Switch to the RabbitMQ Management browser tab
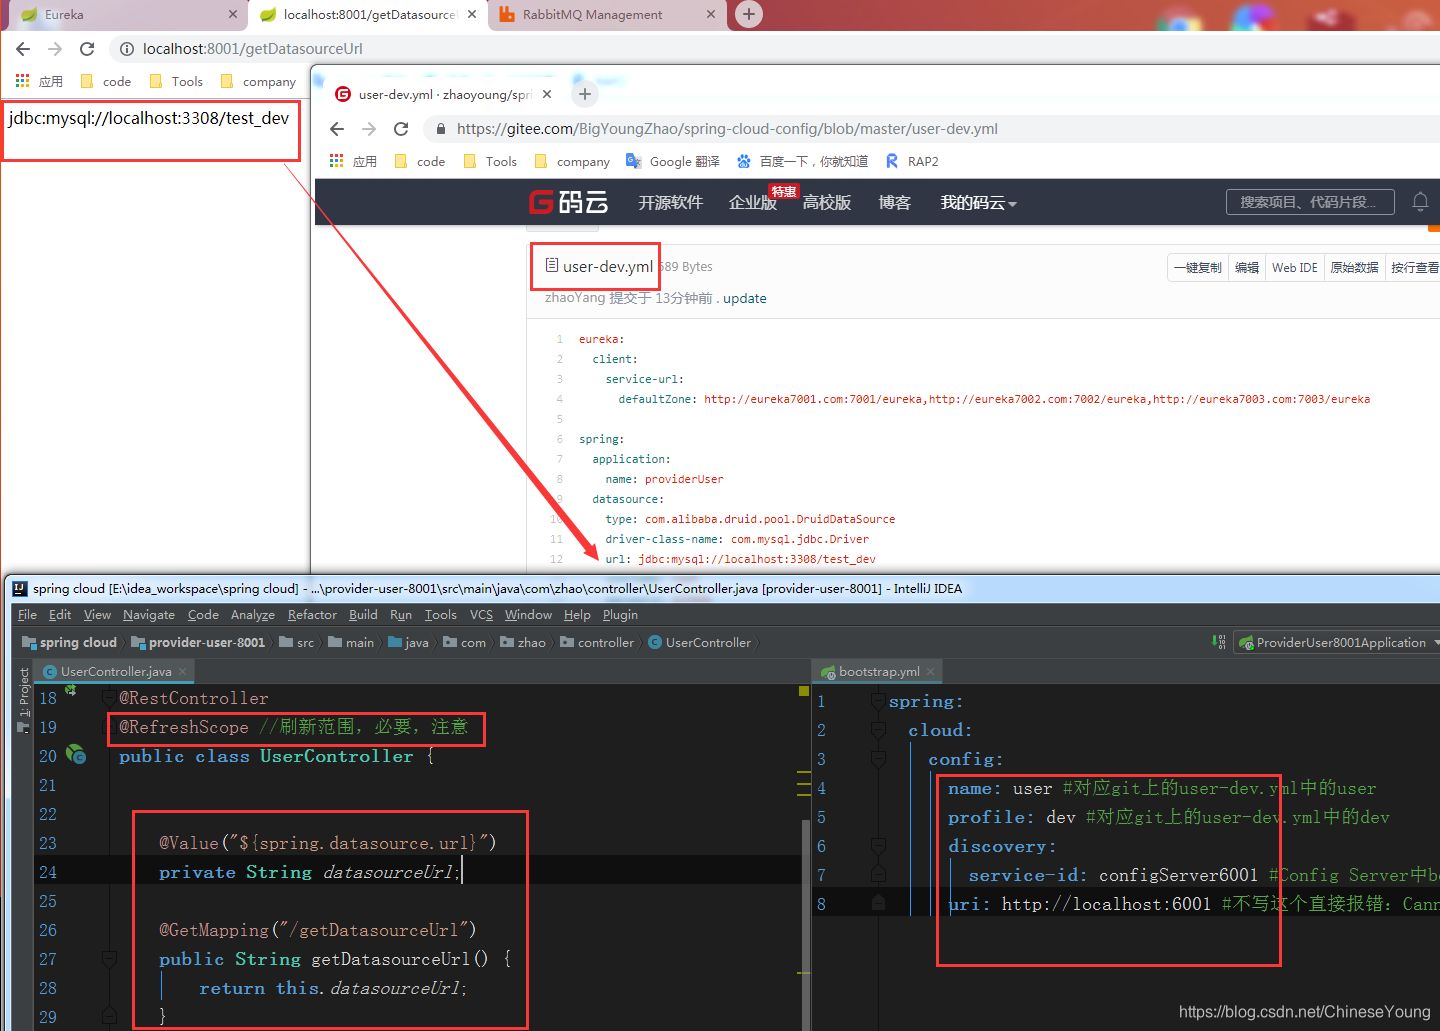The height and width of the screenshot is (1031, 1440). pyautogui.click(x=592, y=15)
